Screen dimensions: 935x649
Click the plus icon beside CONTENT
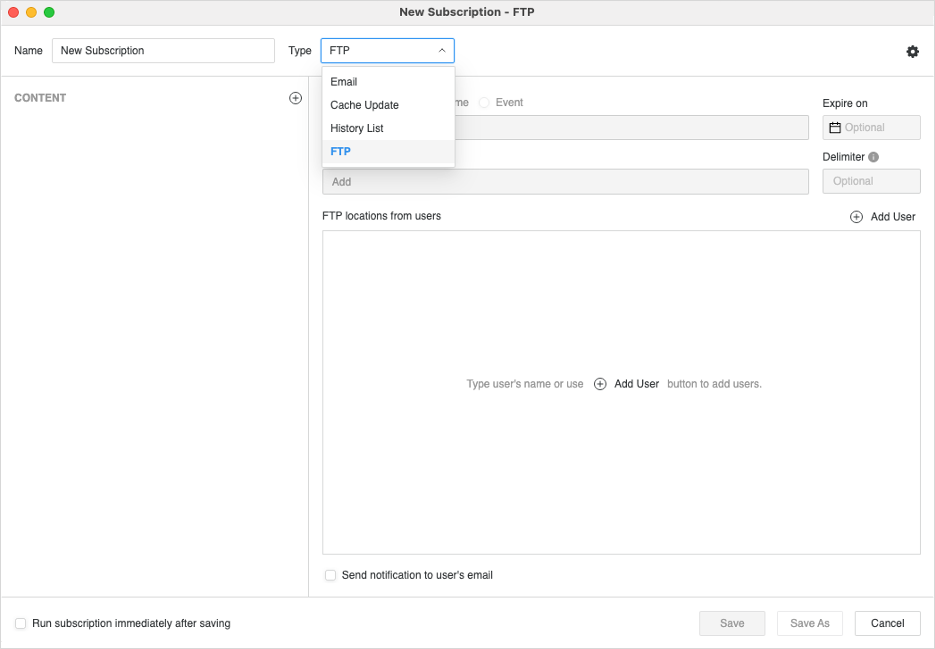(295, 98)
